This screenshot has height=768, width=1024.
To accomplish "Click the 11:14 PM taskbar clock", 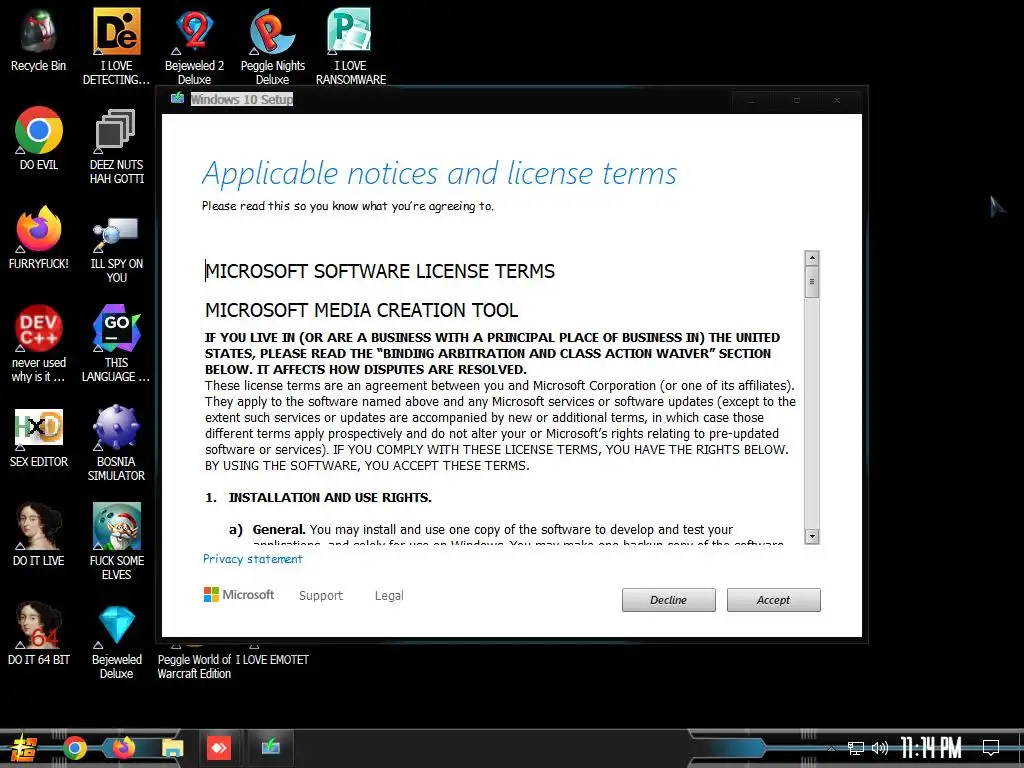I will click(931, 748).
